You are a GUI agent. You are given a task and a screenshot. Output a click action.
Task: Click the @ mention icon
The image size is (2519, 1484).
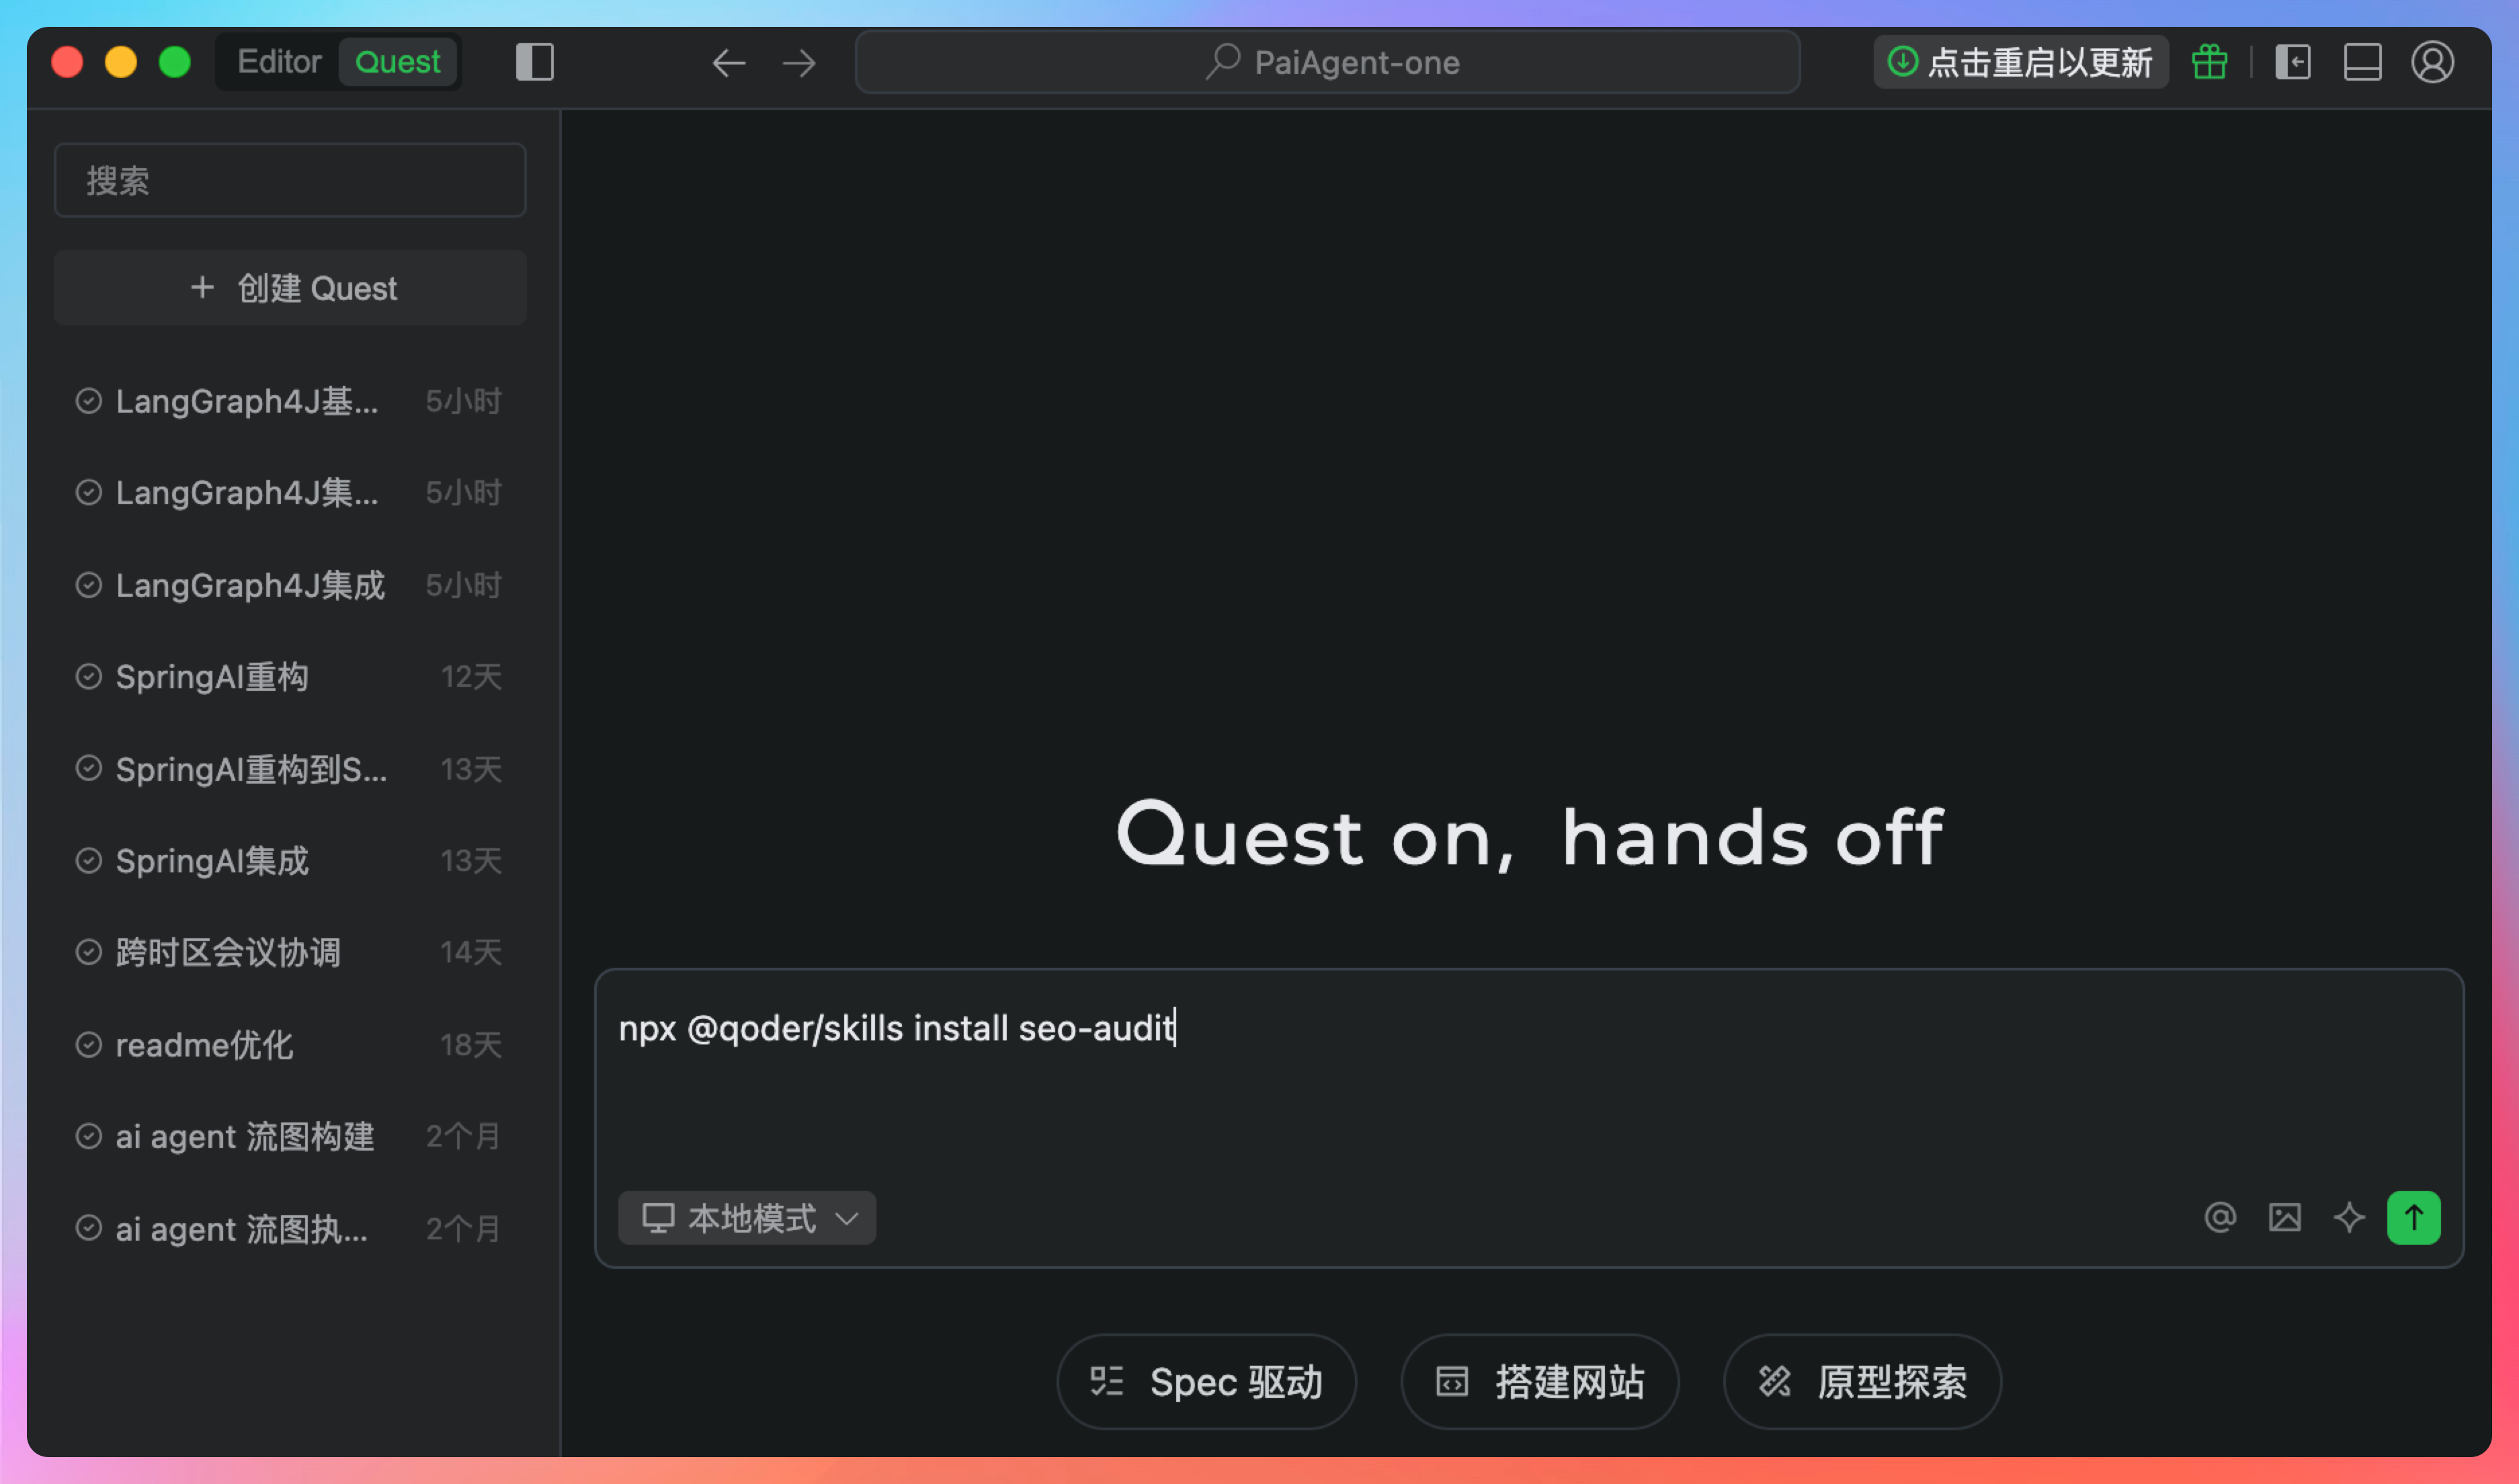[x=2220, y=1217]
